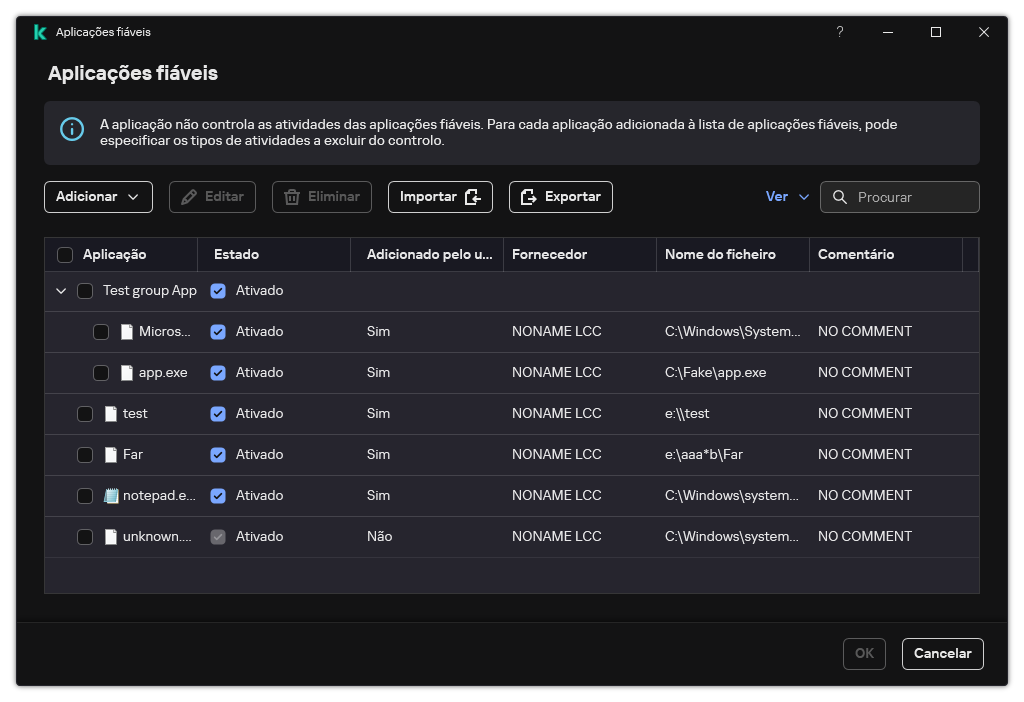Click the Kaspersky logo icon
Image resolution: width=1024 pixels, height=702 pixels.
(38, 31)
